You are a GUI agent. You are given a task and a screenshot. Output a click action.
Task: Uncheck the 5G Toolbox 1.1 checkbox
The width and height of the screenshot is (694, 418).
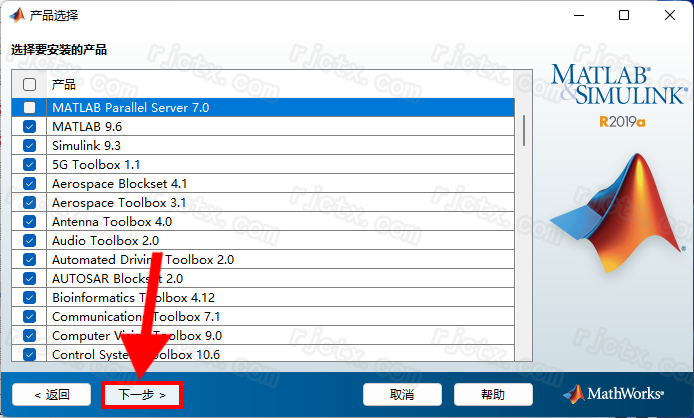30,165
